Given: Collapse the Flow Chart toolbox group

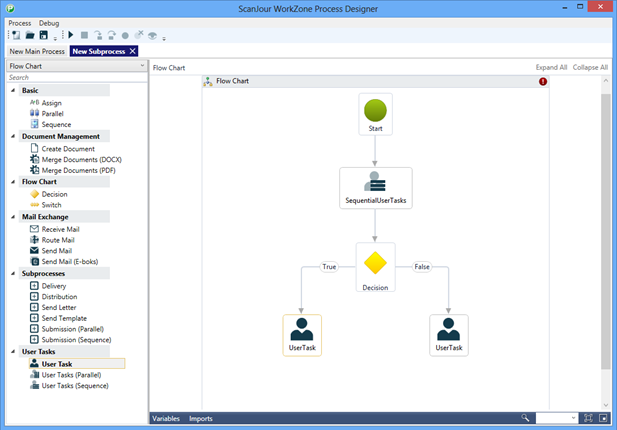Looking at the screenshot, I should (13, 182).
